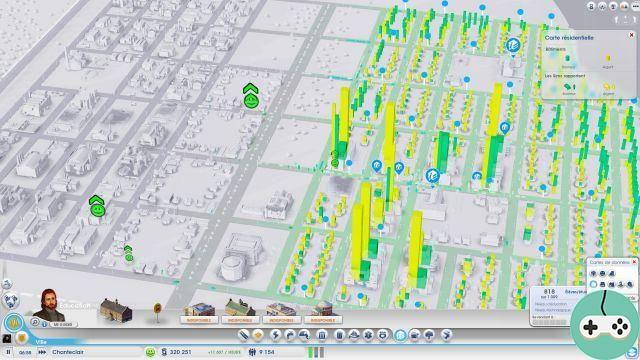This screenshot has height=360, width=640.
Task: Click the green Bâtiments legend swatch
Action: pos(567,58)
